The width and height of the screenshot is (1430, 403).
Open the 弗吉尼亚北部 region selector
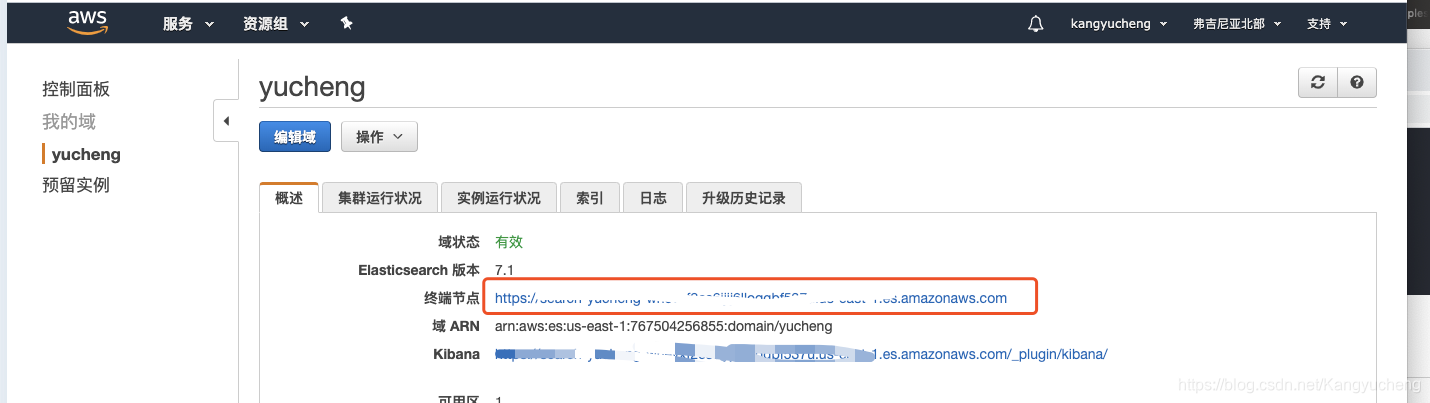pos(1237,24)
